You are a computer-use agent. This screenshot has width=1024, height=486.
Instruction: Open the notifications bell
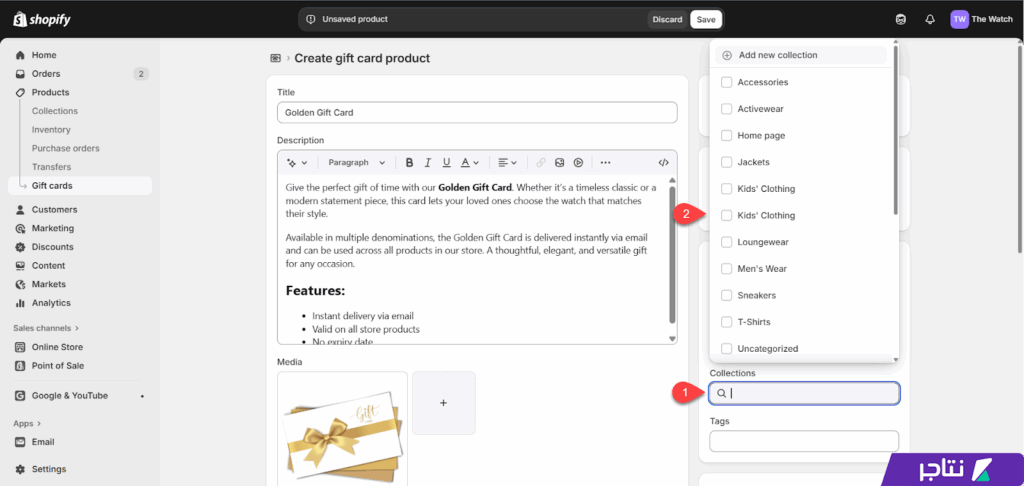click(x=930, y=20)
